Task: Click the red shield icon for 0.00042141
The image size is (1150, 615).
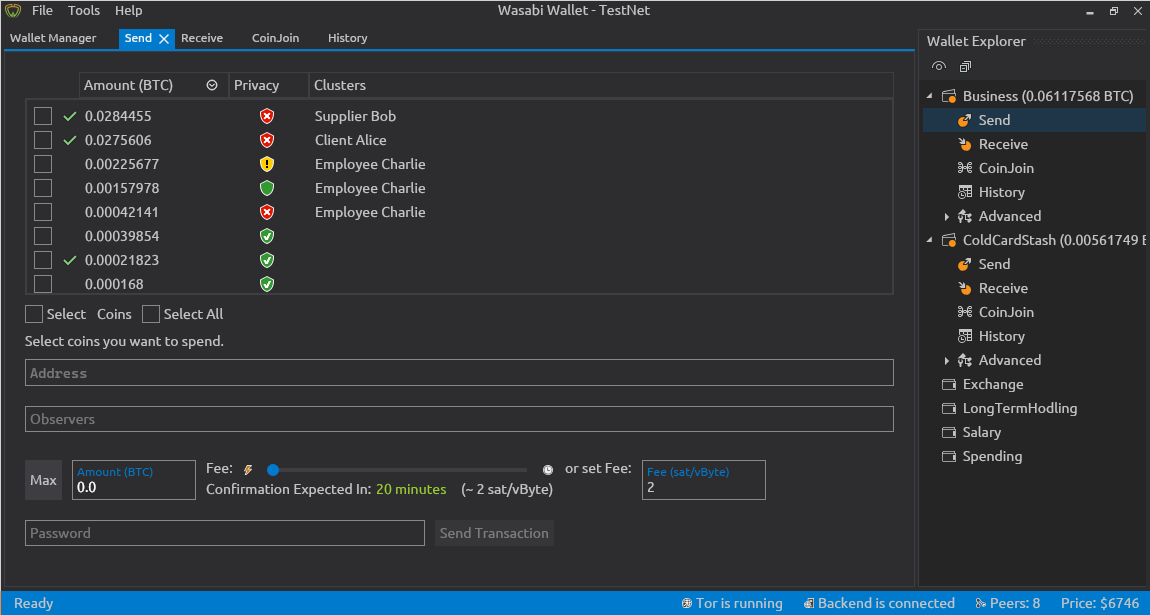Action: (x=267, y=212)
